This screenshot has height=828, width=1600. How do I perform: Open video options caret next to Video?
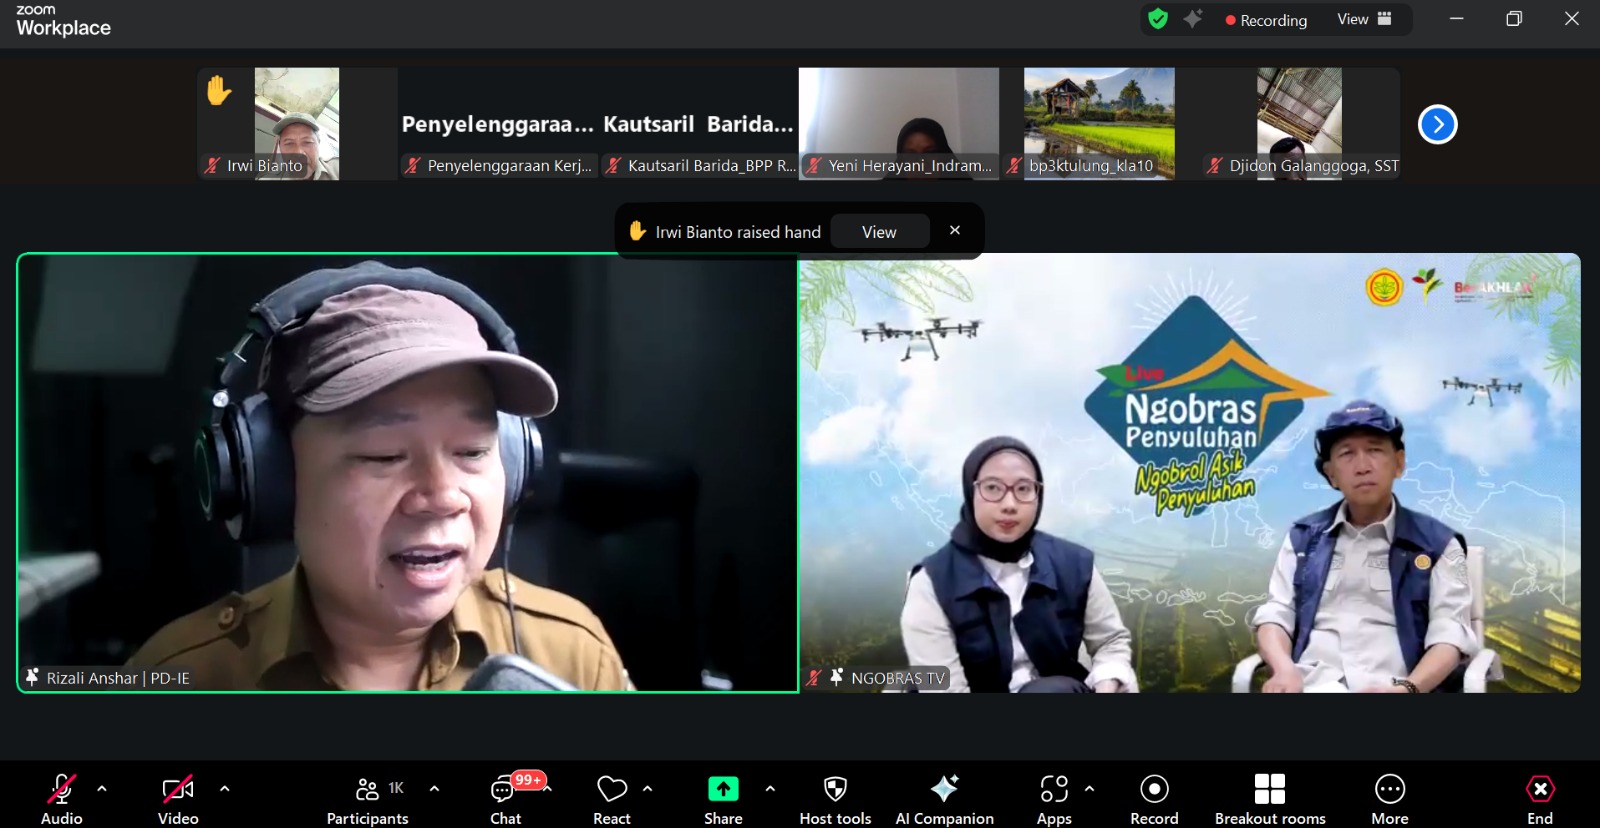click(225, 789)
